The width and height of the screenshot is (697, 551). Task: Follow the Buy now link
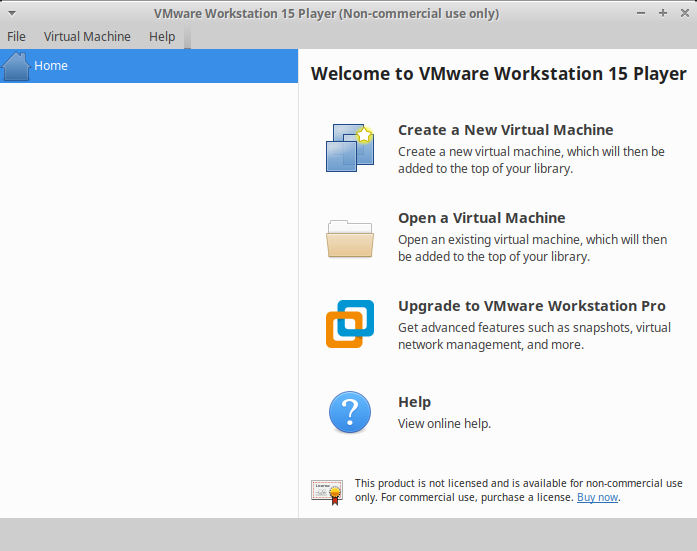(x=597, y=497)
